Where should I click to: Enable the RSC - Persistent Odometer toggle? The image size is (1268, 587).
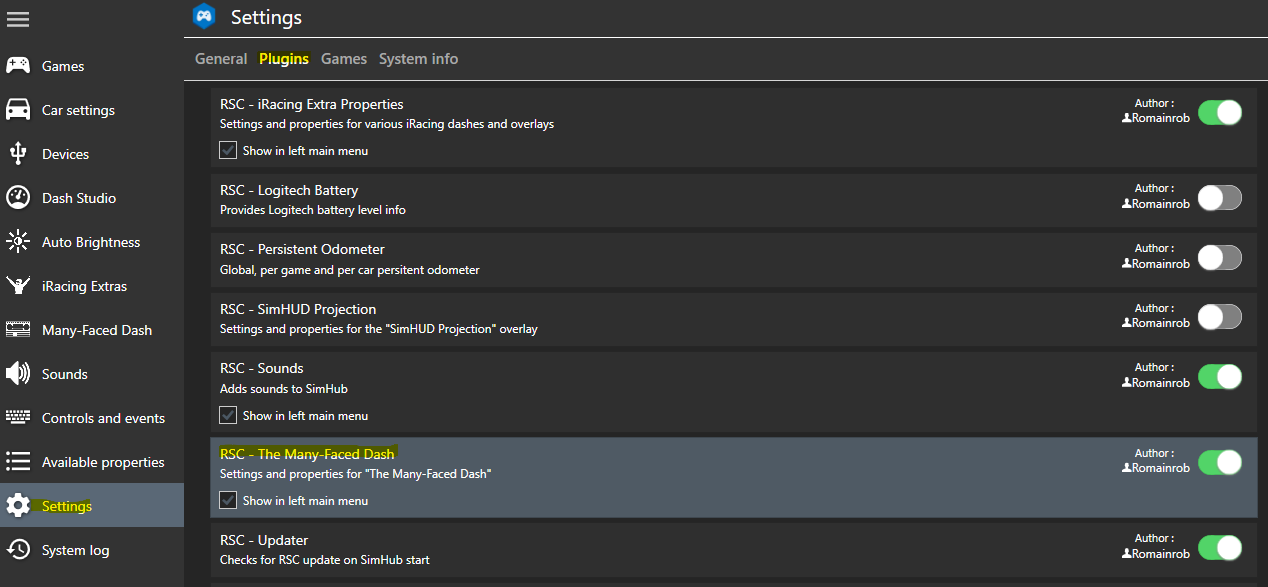tap(1220, 258)
